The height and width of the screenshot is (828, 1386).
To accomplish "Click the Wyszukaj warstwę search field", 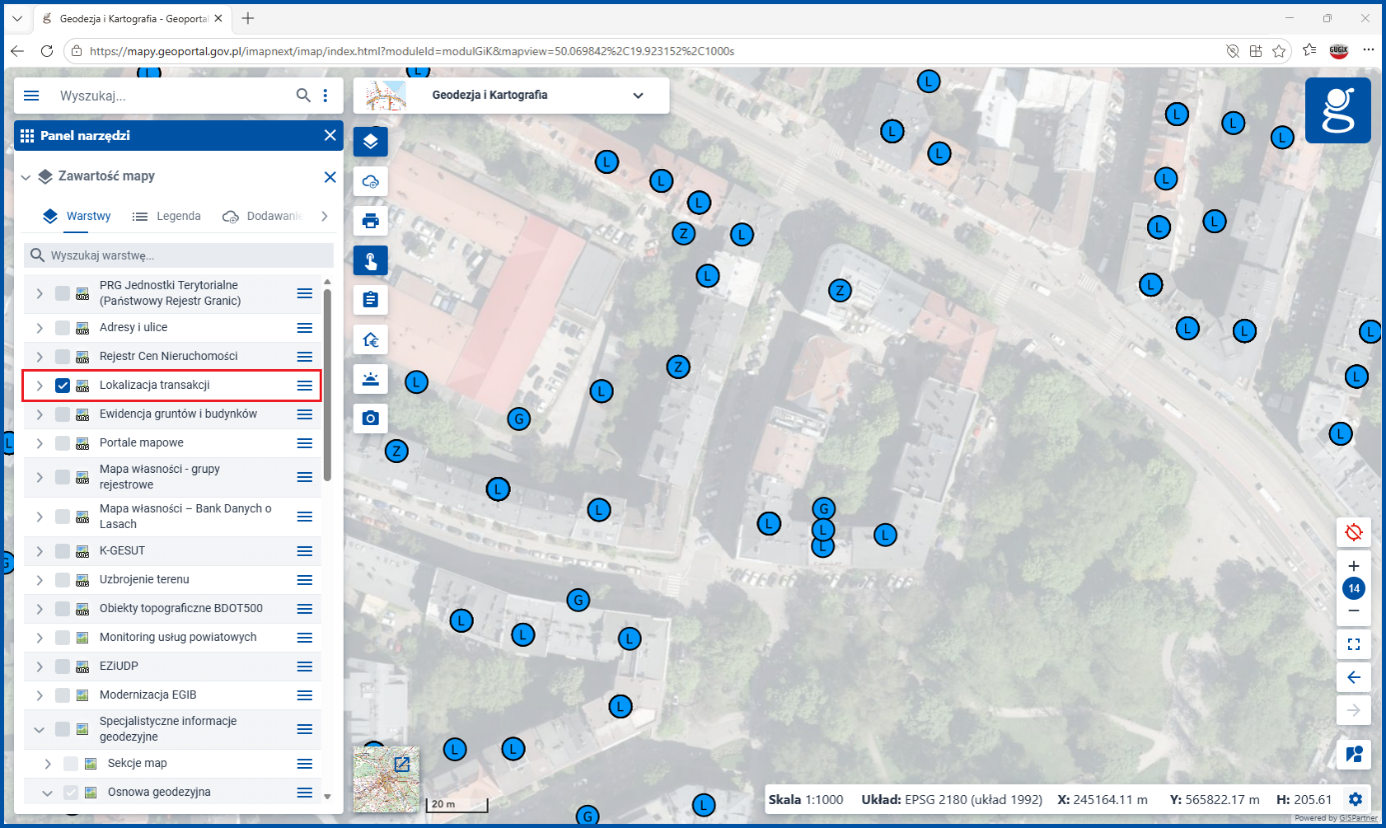I will tap(179, 255).
